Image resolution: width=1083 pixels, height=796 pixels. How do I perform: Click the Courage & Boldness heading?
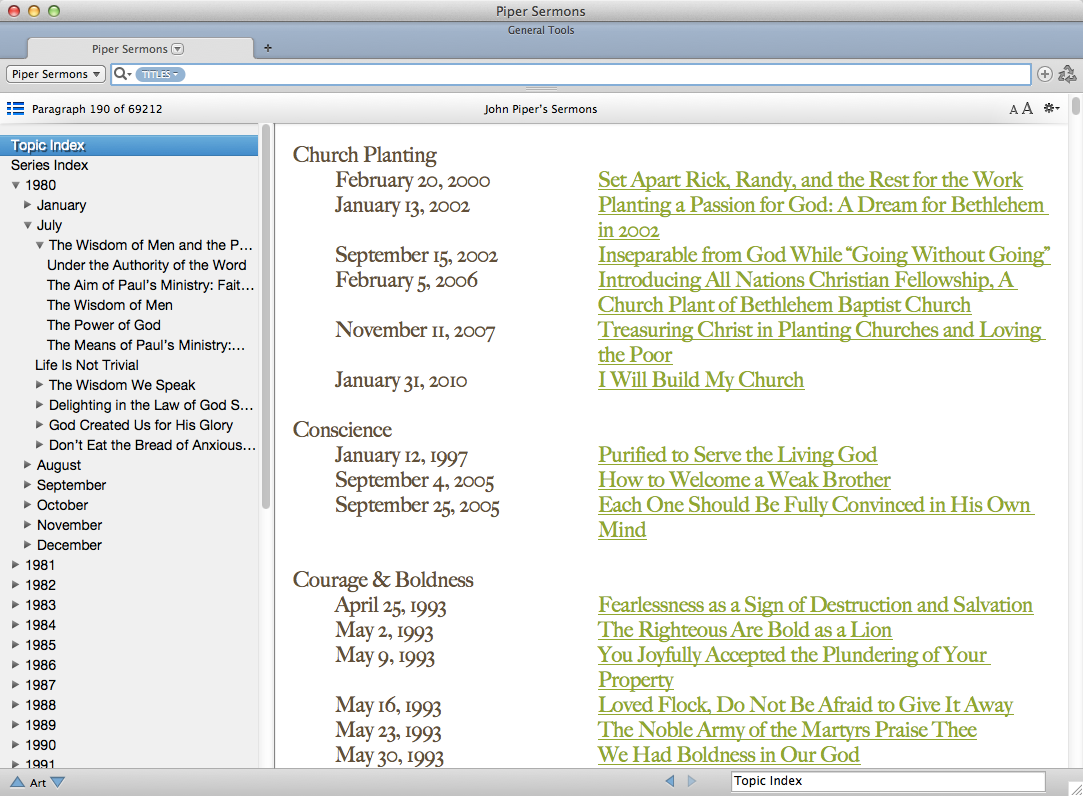(x=383, y=580)
